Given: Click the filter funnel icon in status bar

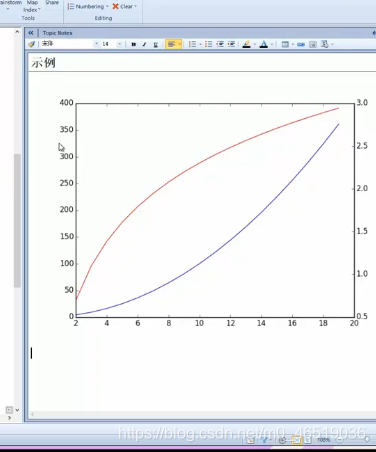Looking at the screenshot, I should tap(265, 440).
